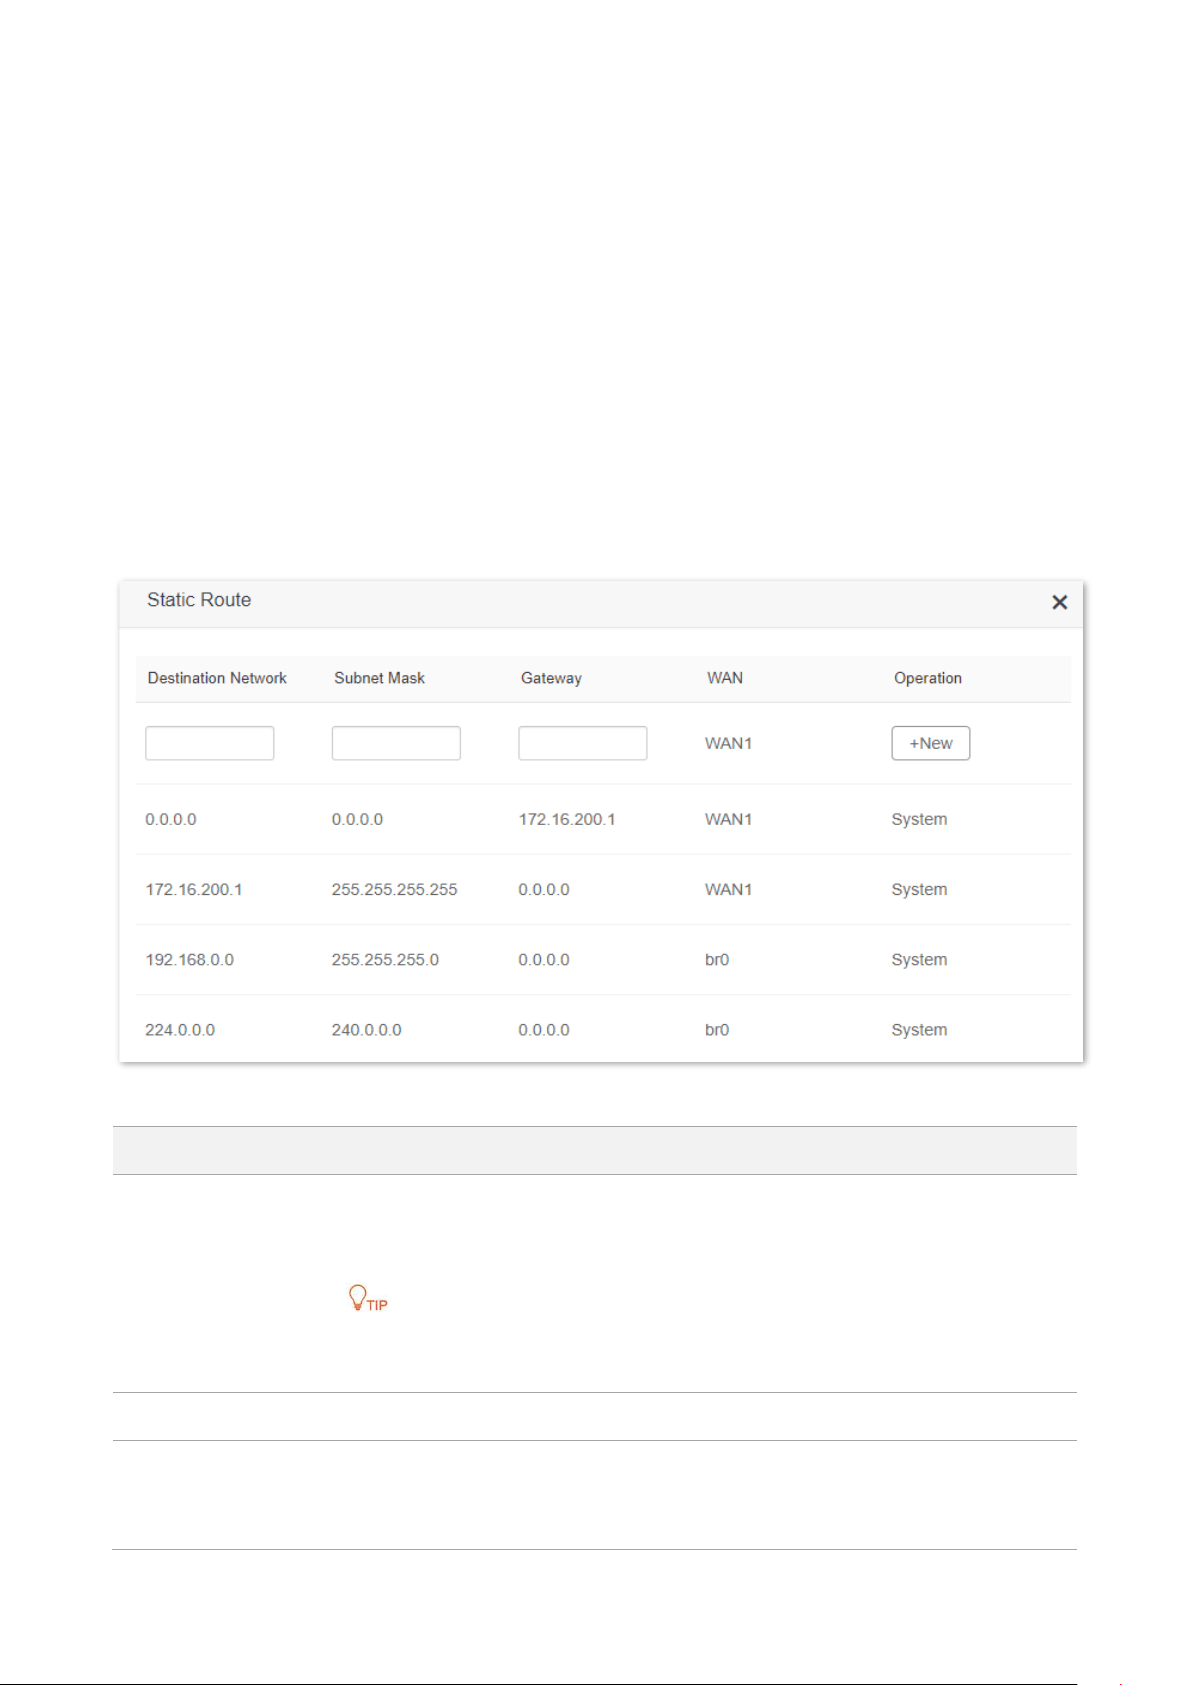
Task: Click the Static Route dialog title
Action: (x=199, y=600)
